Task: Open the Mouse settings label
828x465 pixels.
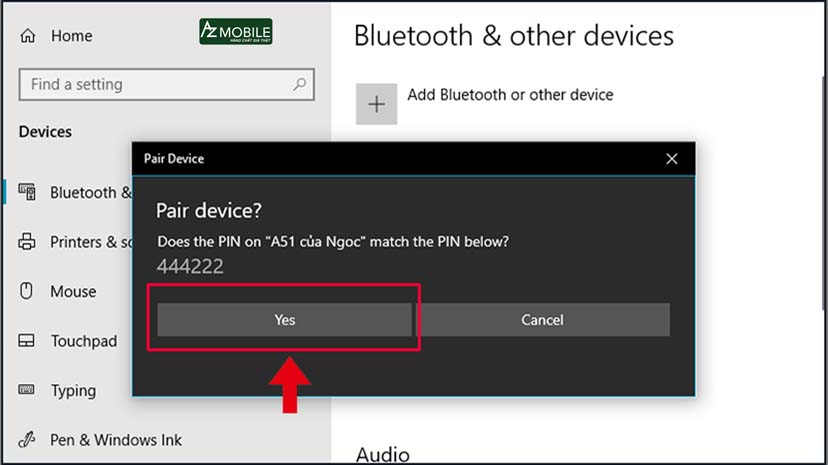Action: tap(73, 292)
